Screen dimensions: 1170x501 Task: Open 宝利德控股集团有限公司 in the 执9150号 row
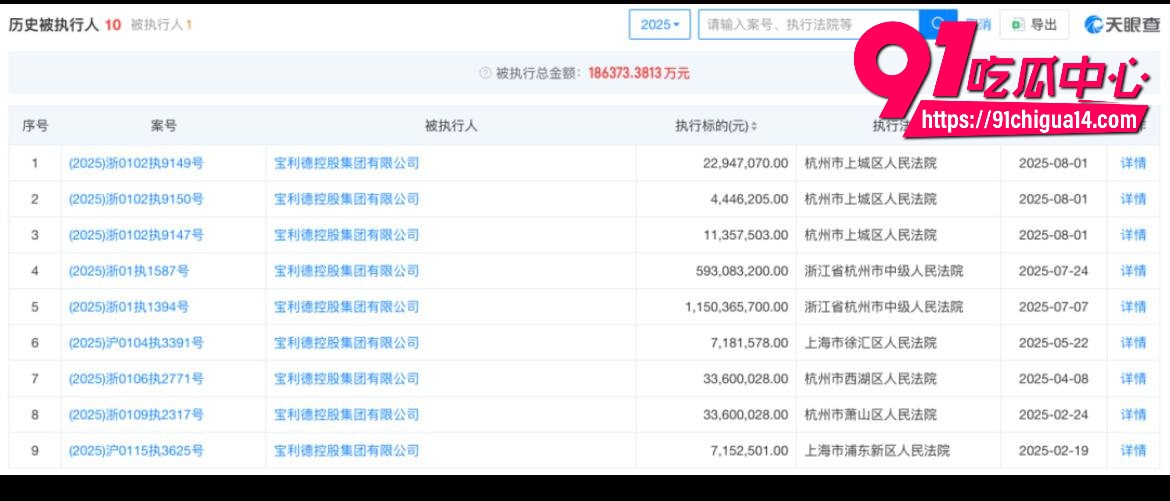coord(346,199)
